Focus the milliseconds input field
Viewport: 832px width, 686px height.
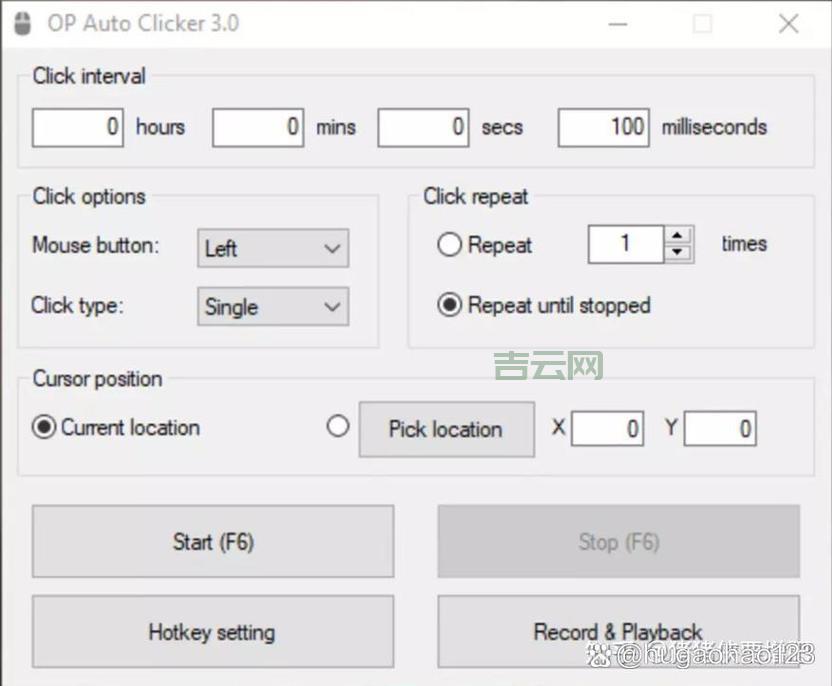[603, 127]
